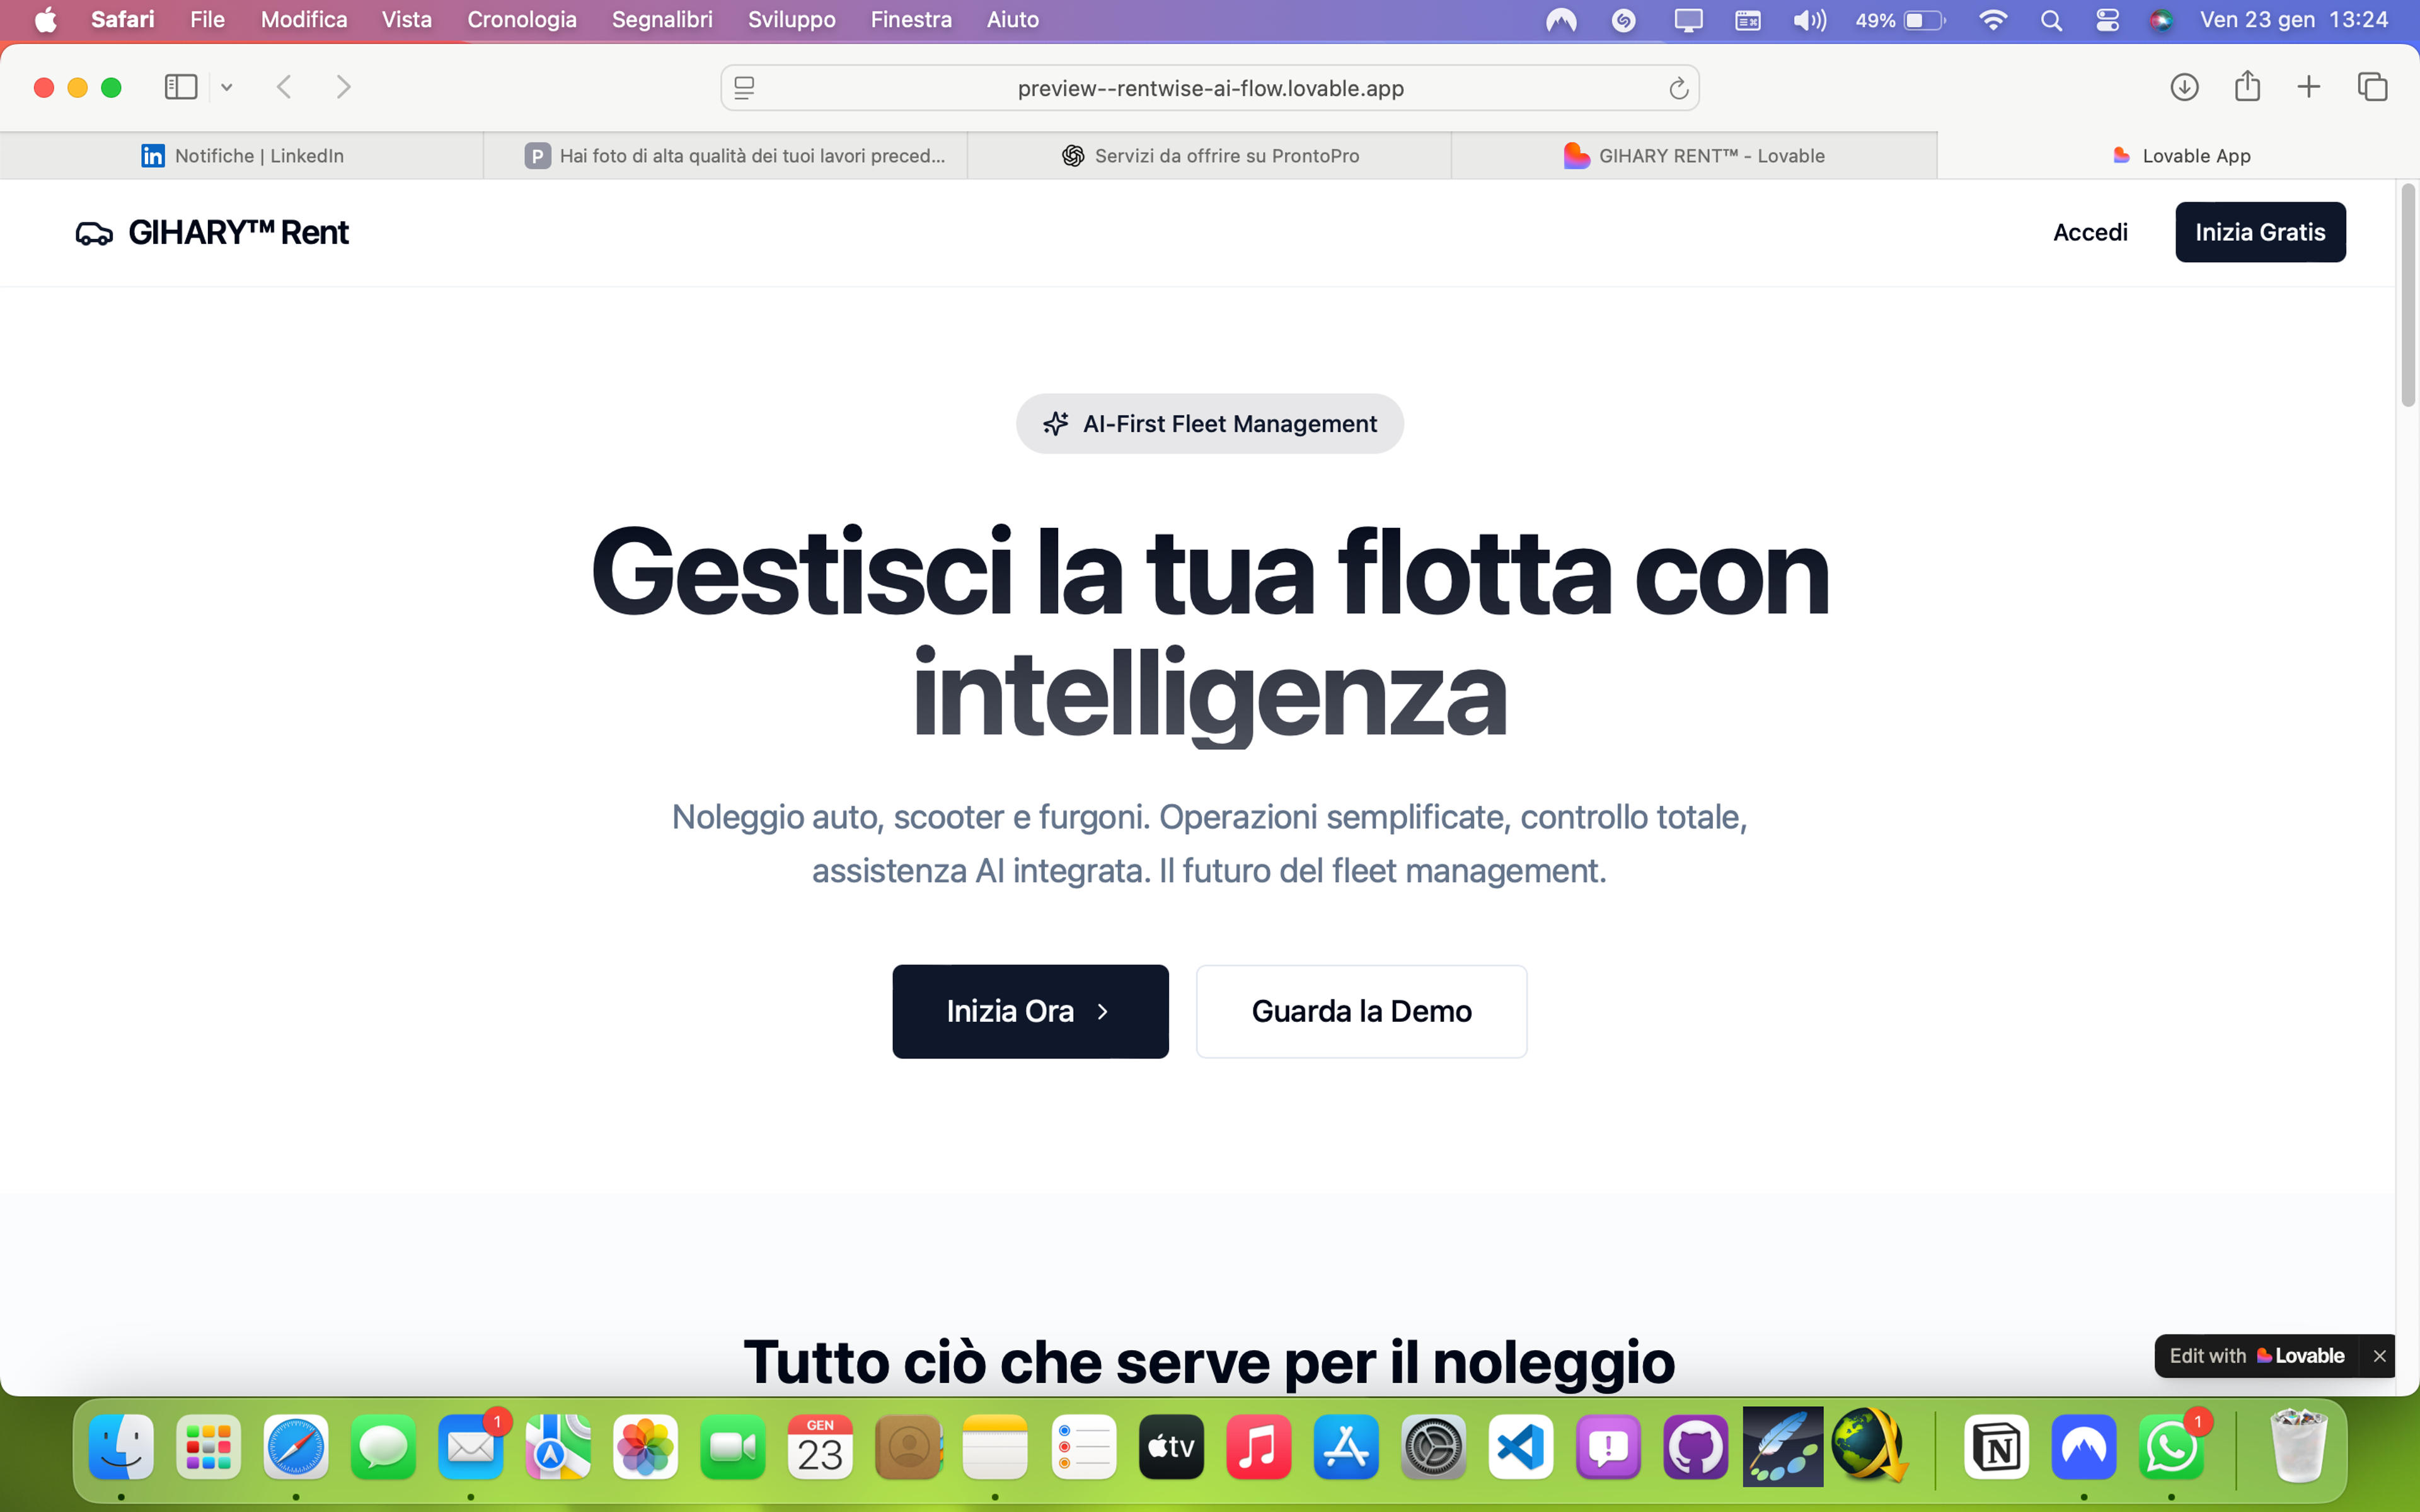Click the Guarda la Demo button

1361,1011
